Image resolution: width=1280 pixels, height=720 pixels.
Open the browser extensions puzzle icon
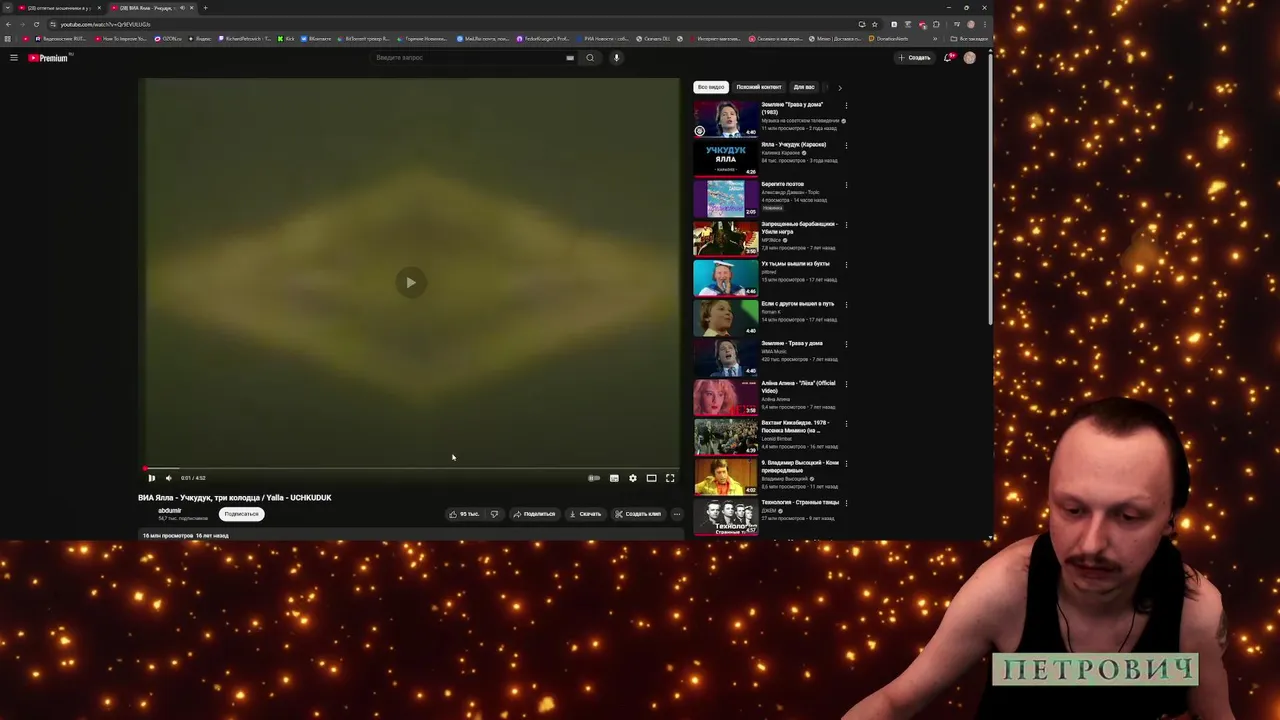(936, 24)
